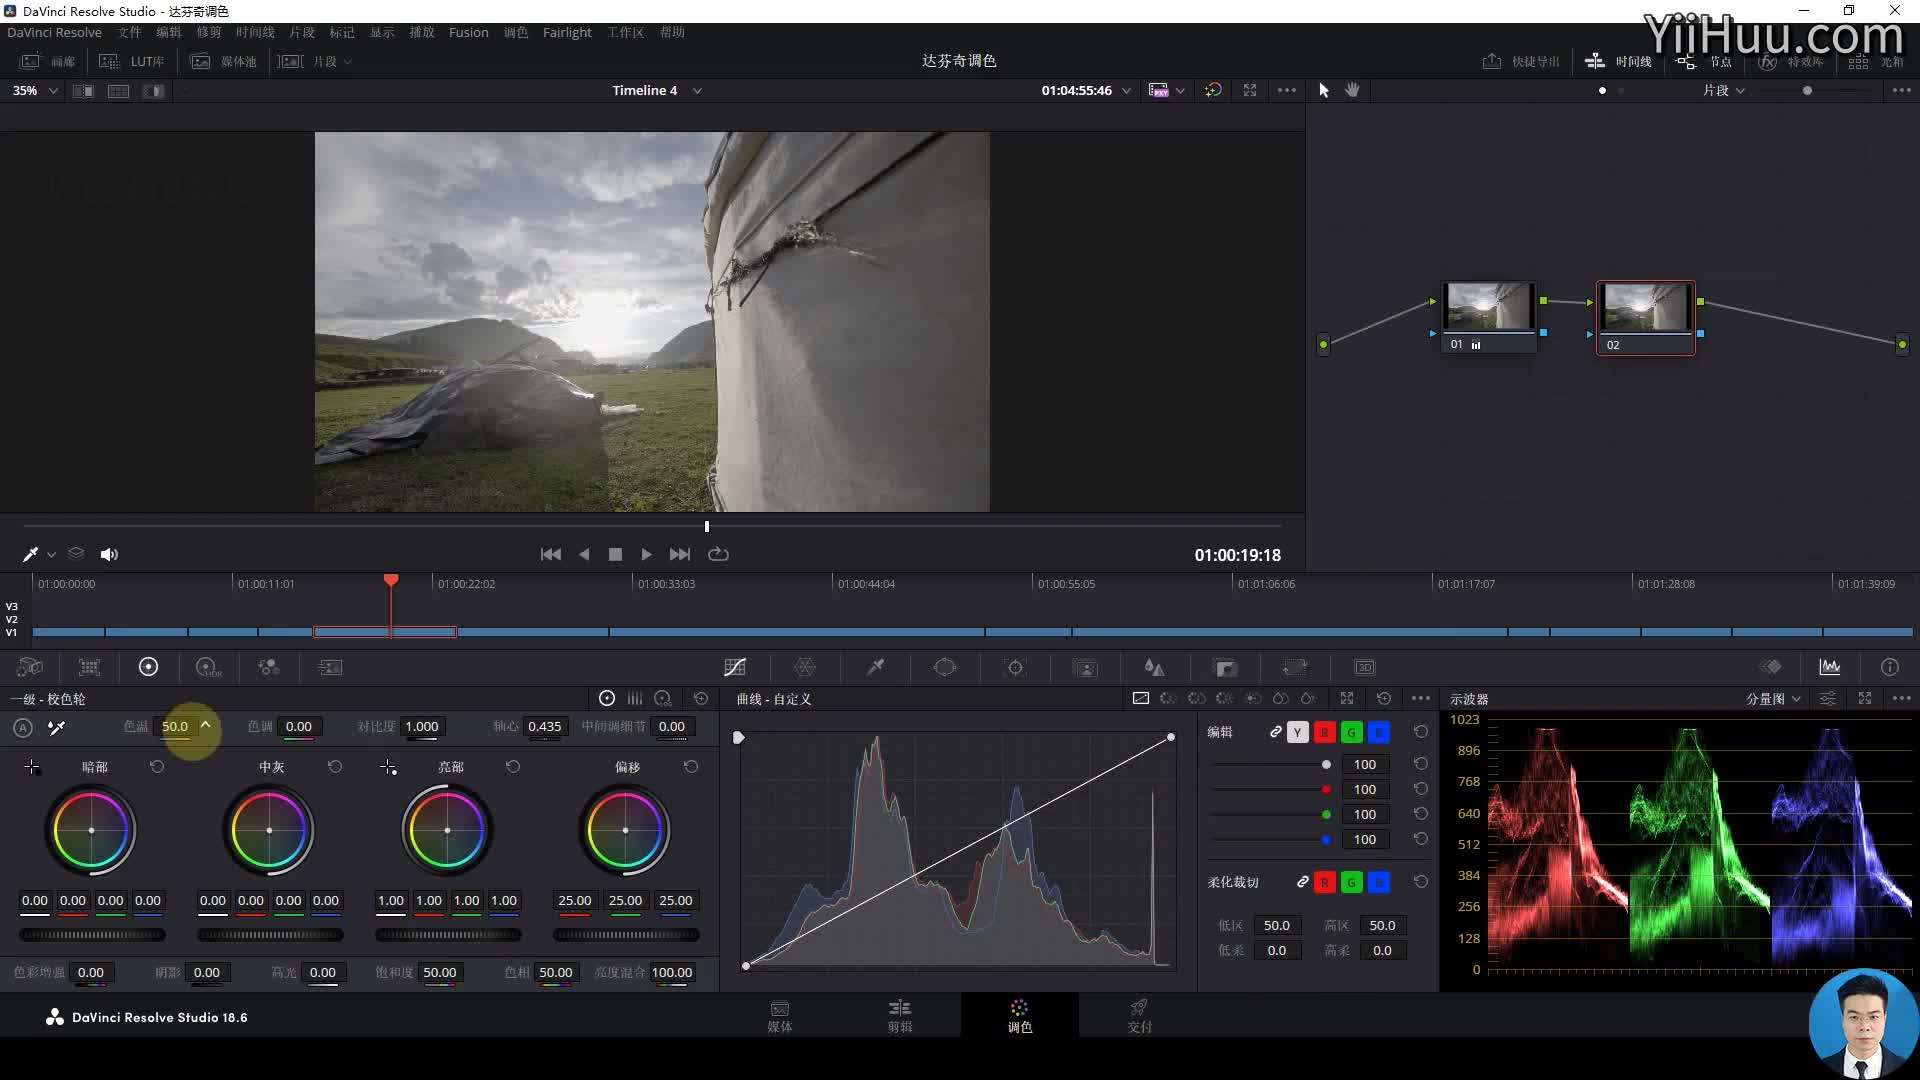Show the Keyframes panel icon
The width and height of the screenshot is (1920, 1080).
click(1771, 667)
